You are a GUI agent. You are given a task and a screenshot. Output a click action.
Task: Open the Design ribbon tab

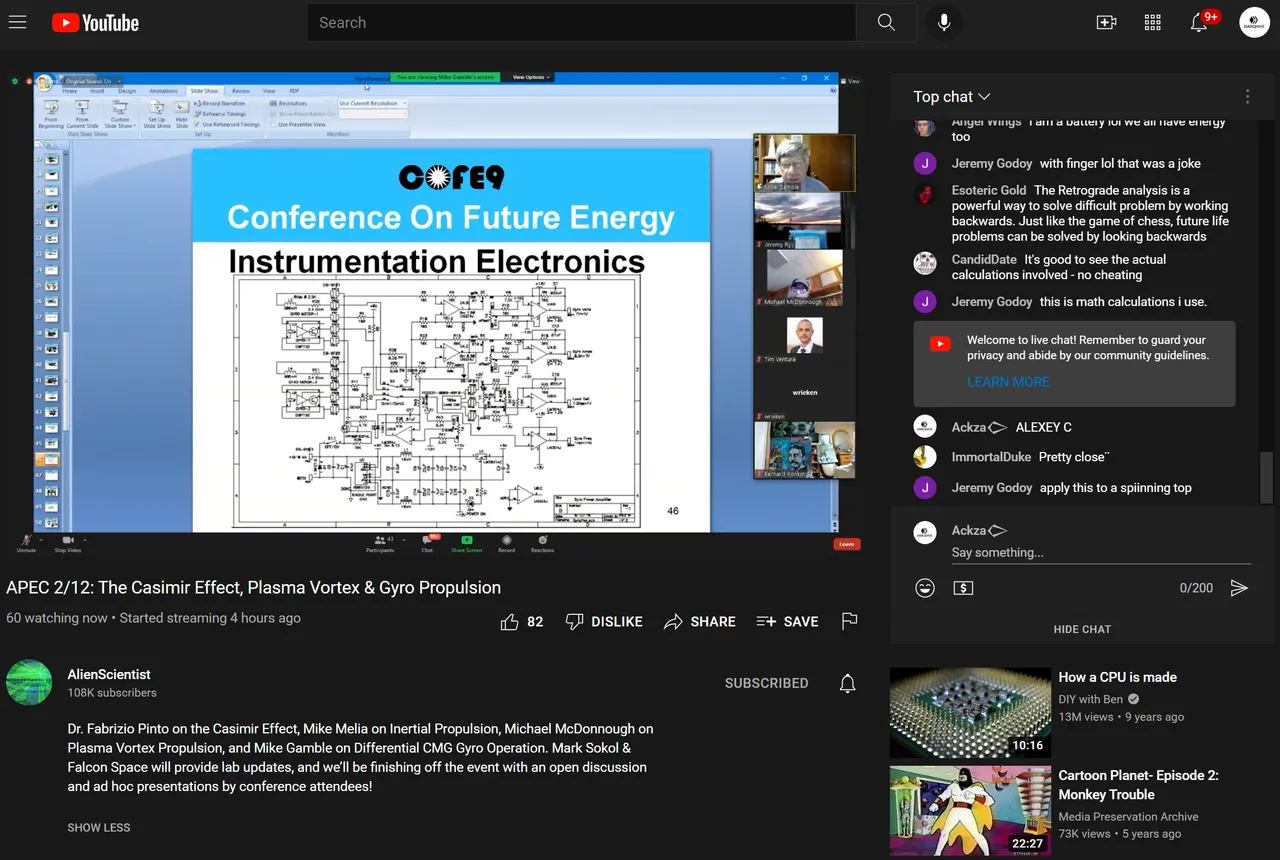click(x=127, y=91)
